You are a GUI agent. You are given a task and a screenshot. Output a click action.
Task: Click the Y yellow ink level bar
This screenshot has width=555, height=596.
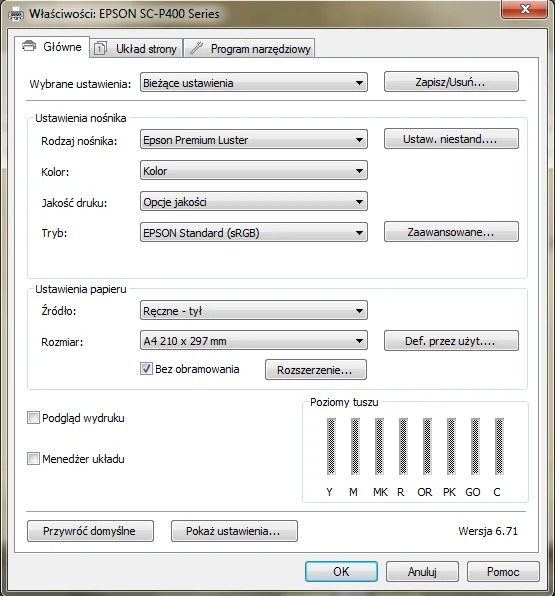331,446
